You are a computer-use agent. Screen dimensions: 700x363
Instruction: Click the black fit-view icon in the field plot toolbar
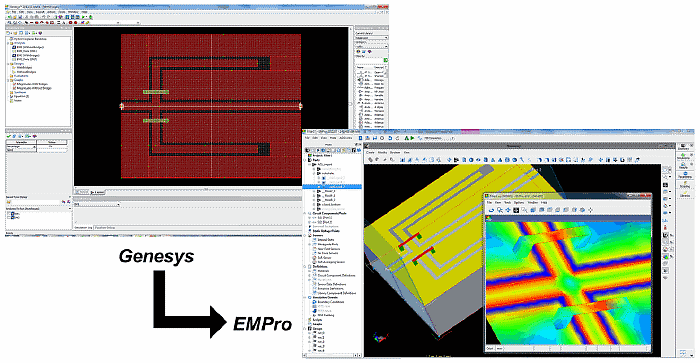[516, 210]
